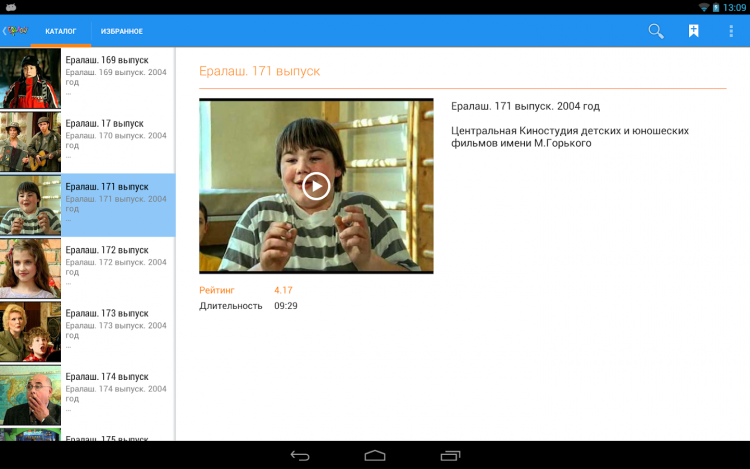Click the orange title Ералаш. 171 выпуск
The image size is (750, 469).
tap(259, 71)
